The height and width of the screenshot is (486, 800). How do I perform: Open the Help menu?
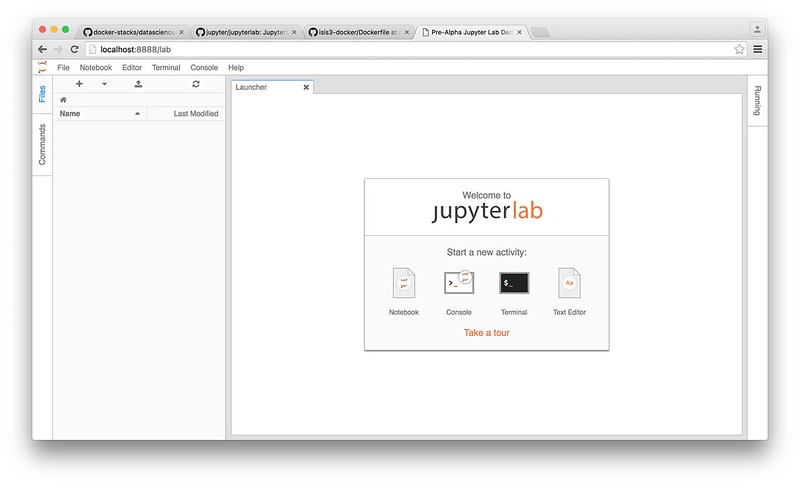(x=236, y=67)
